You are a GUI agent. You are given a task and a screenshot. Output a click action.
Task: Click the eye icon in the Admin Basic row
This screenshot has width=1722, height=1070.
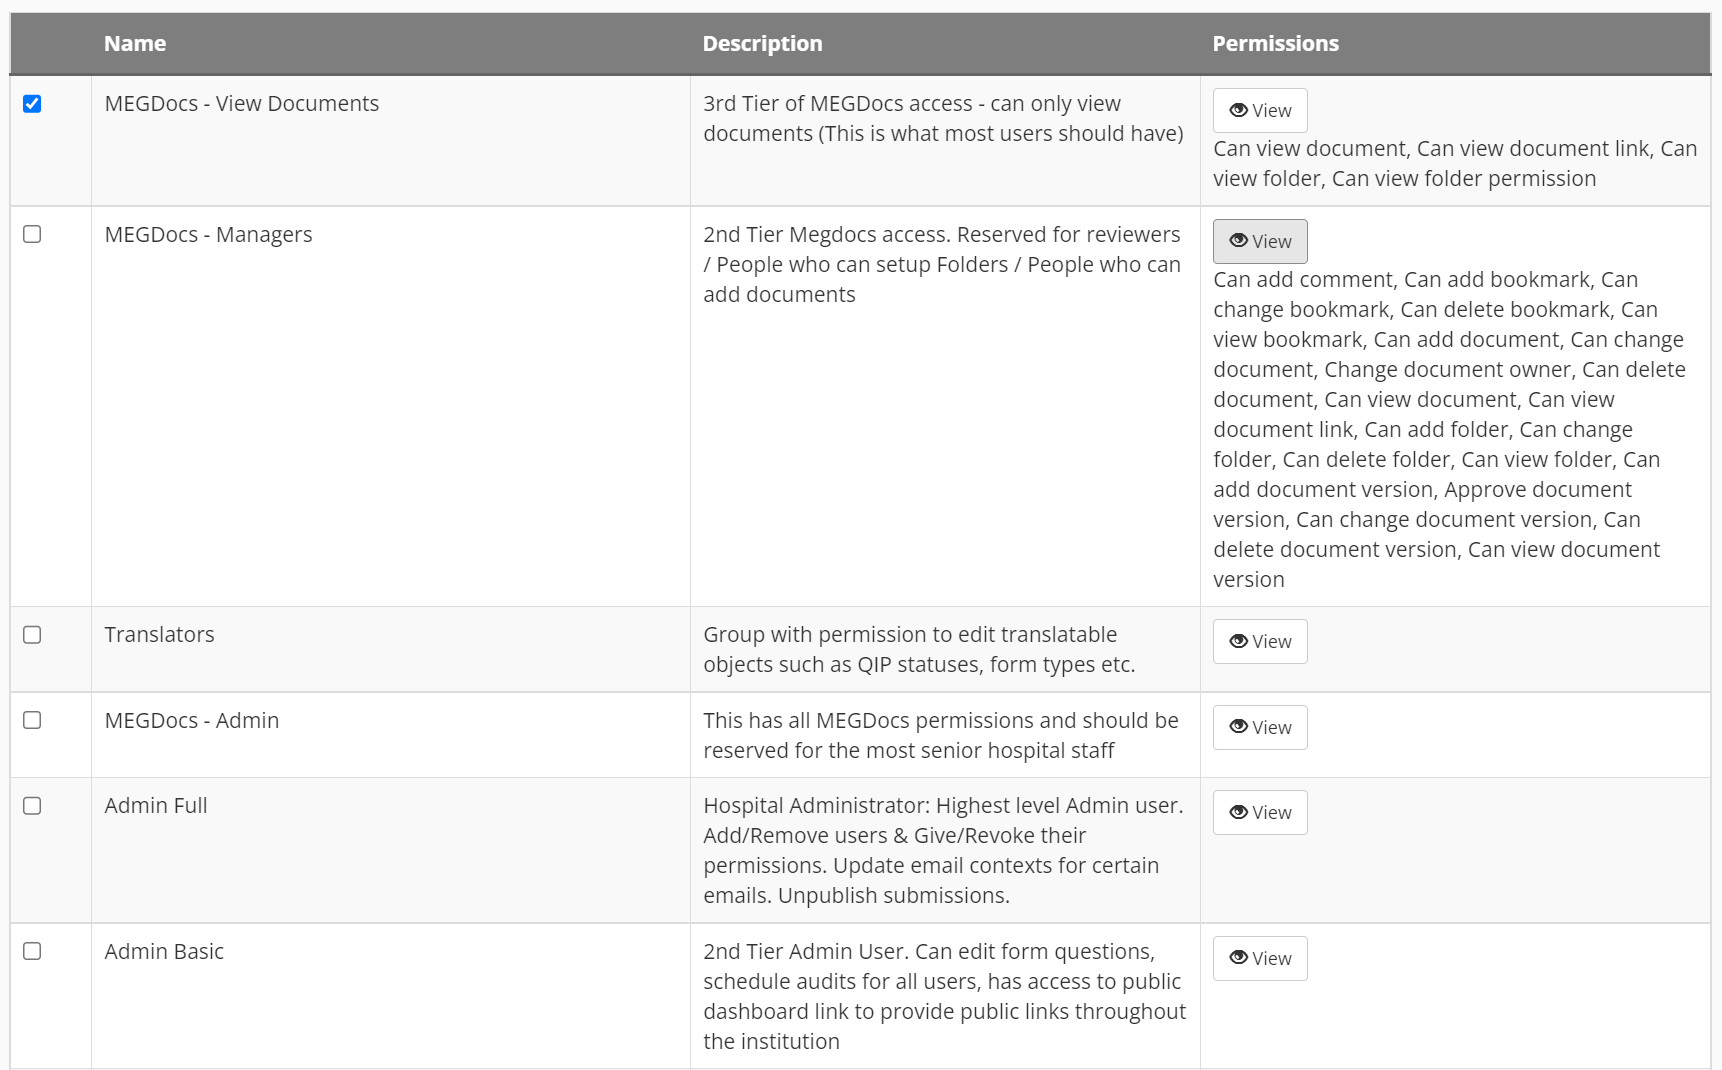[1238, 958]
